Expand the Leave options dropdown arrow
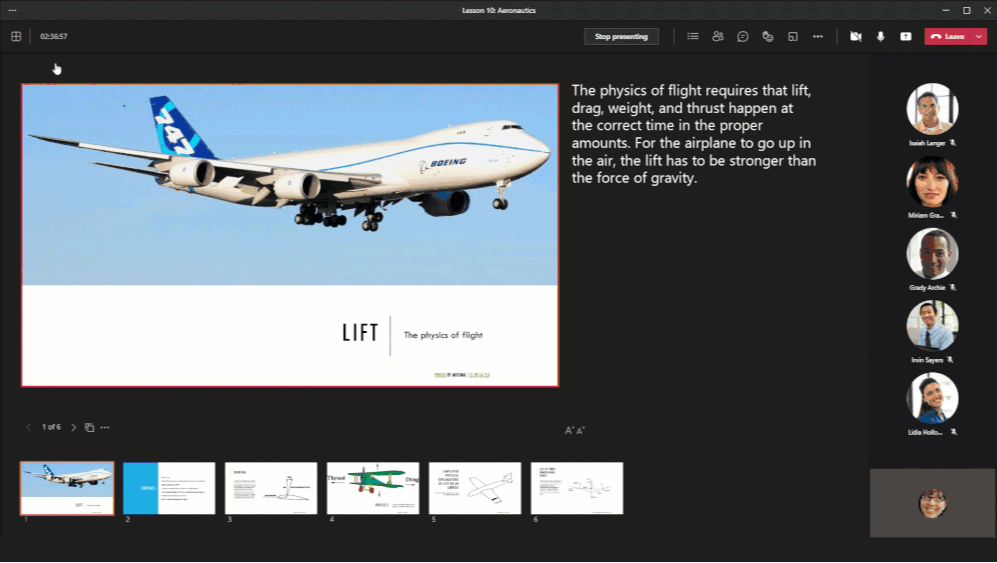Screen dimensions: 997x563 tap(979, 36)
